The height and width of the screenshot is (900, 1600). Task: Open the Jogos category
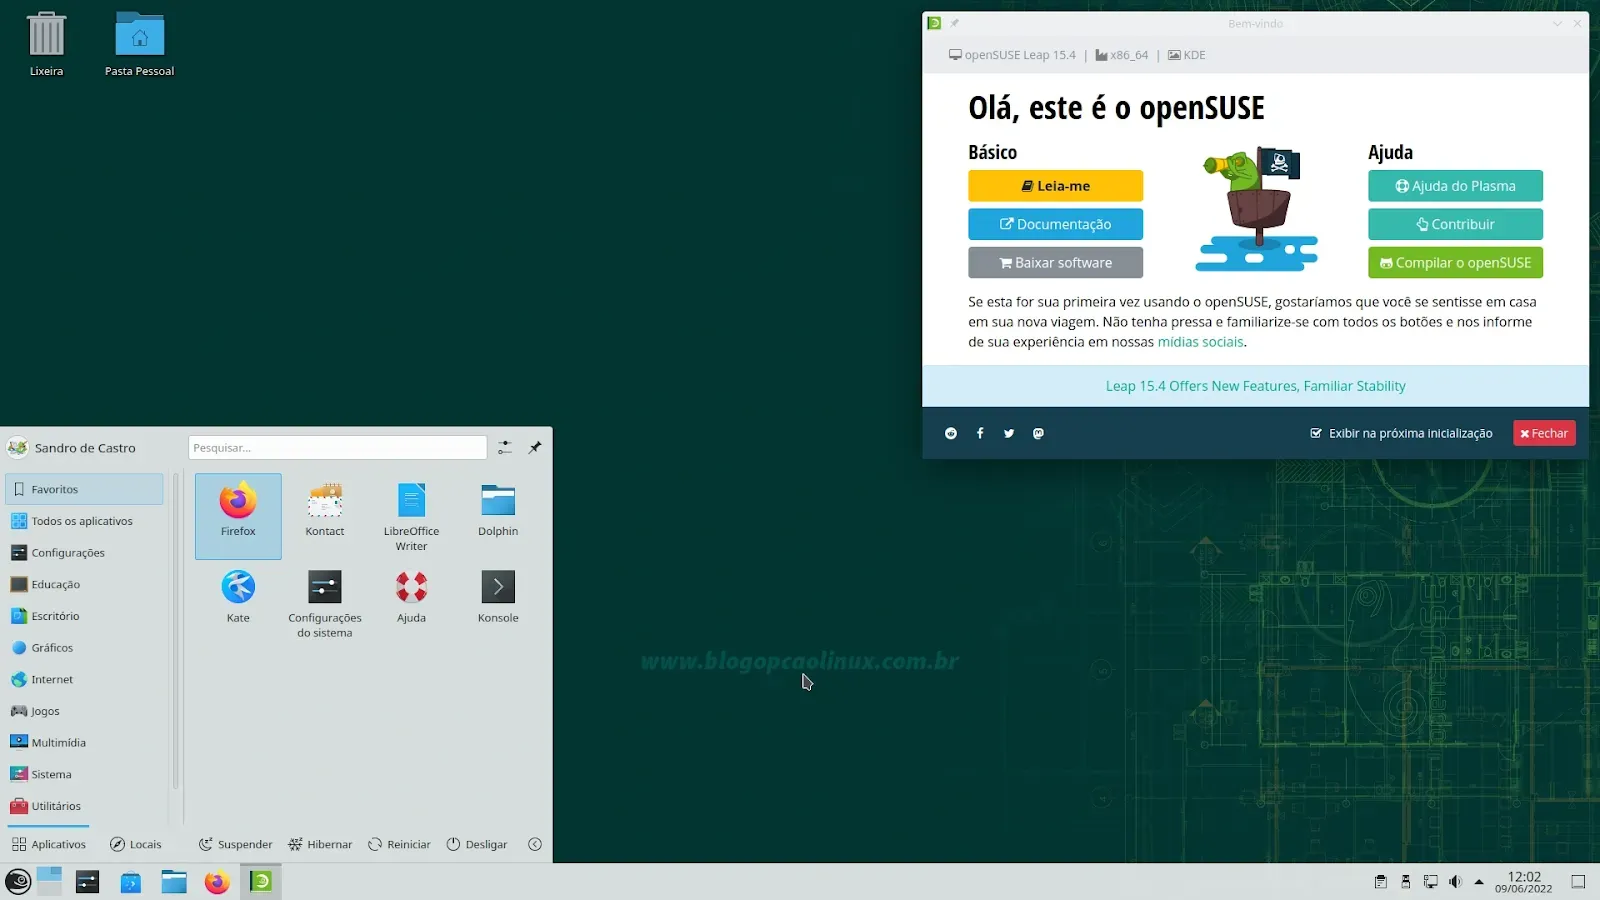[85, 711]
